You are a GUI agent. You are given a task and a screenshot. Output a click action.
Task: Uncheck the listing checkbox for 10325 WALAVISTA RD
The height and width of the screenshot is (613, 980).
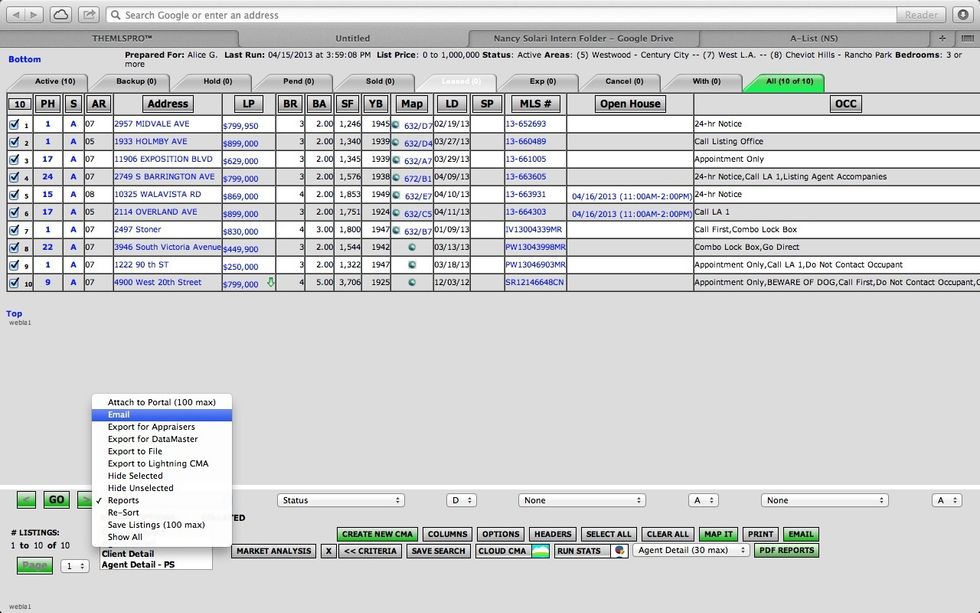click(14, 194)
